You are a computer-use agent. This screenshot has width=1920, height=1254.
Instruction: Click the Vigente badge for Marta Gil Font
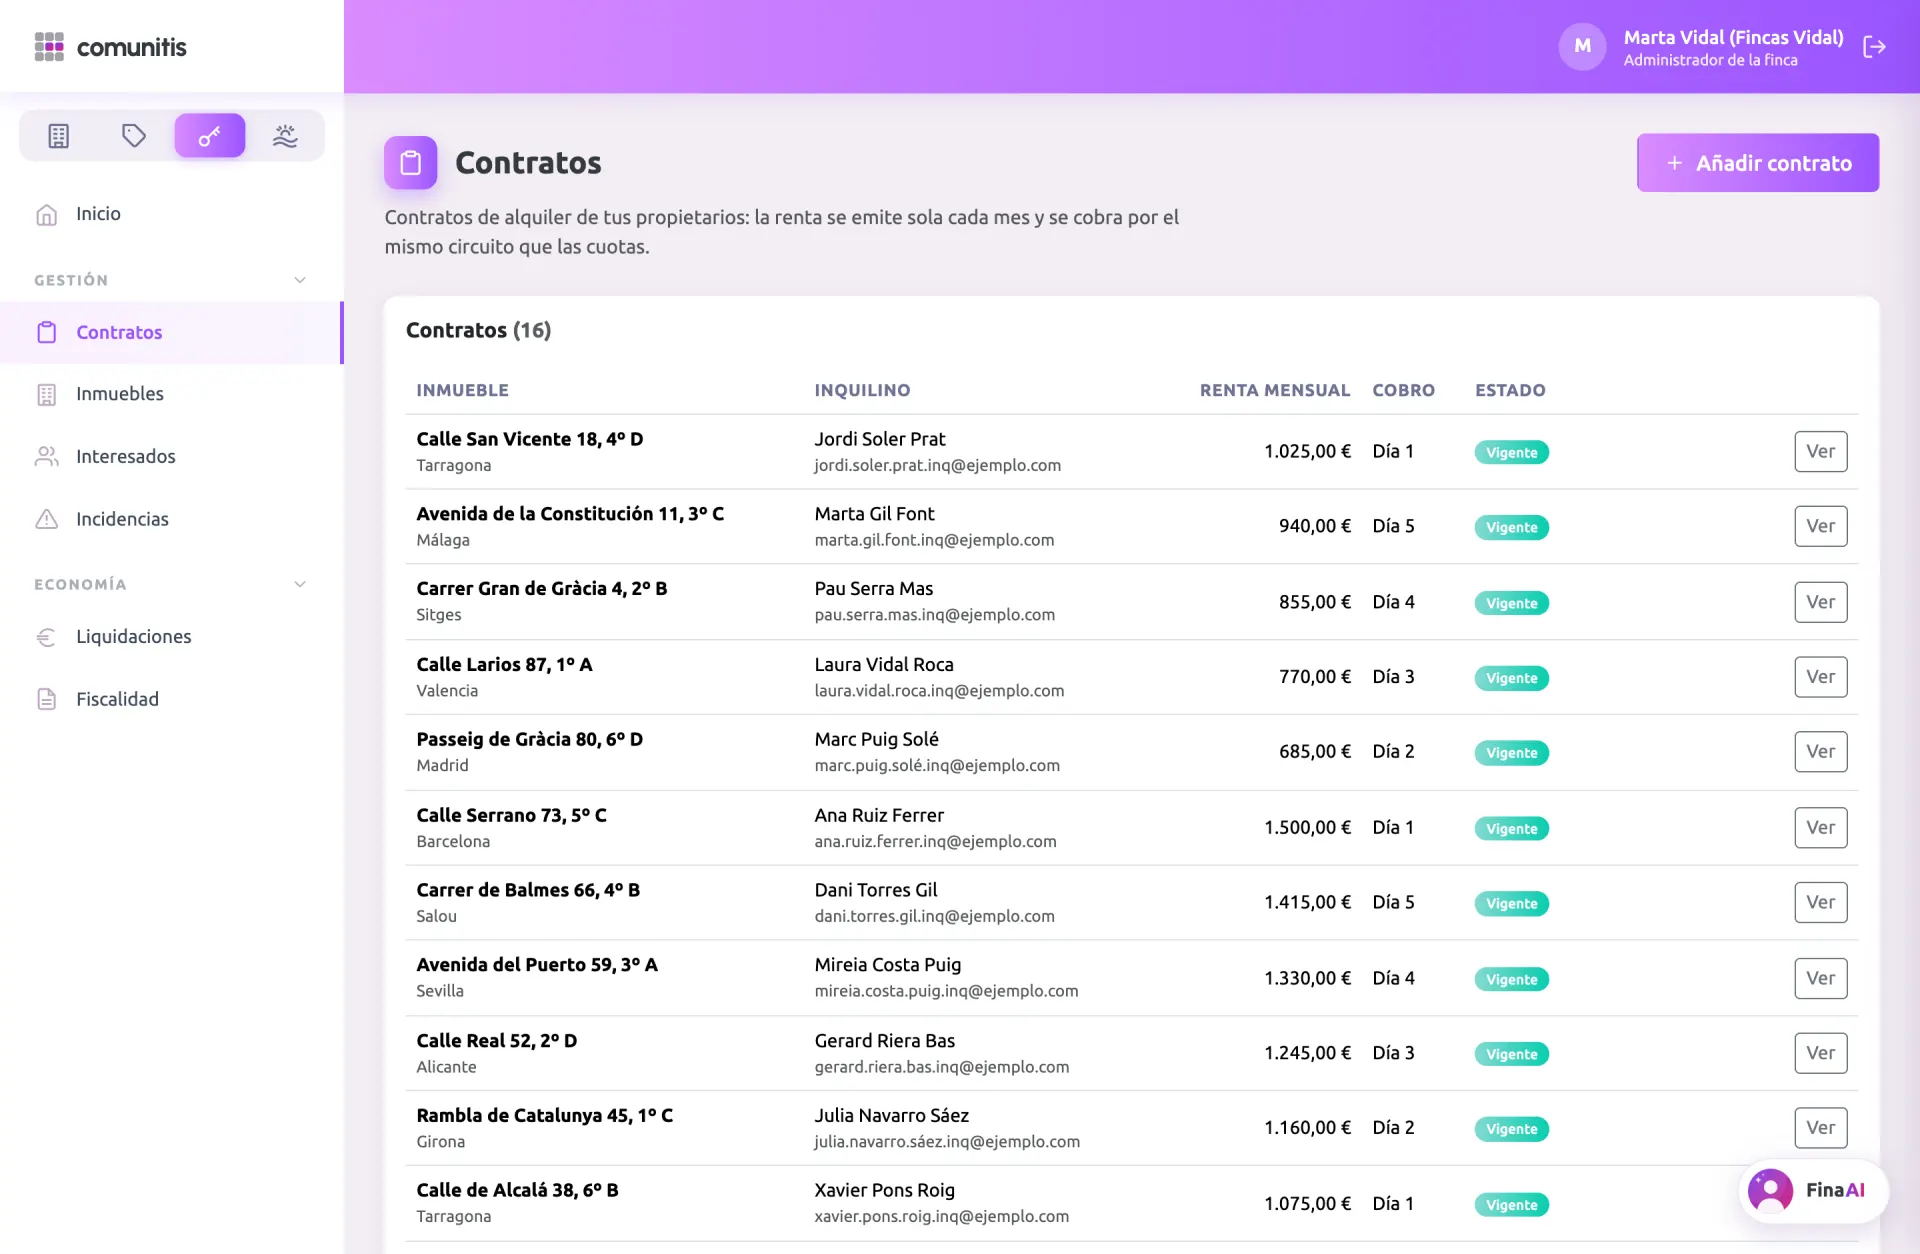point(1511,528)
